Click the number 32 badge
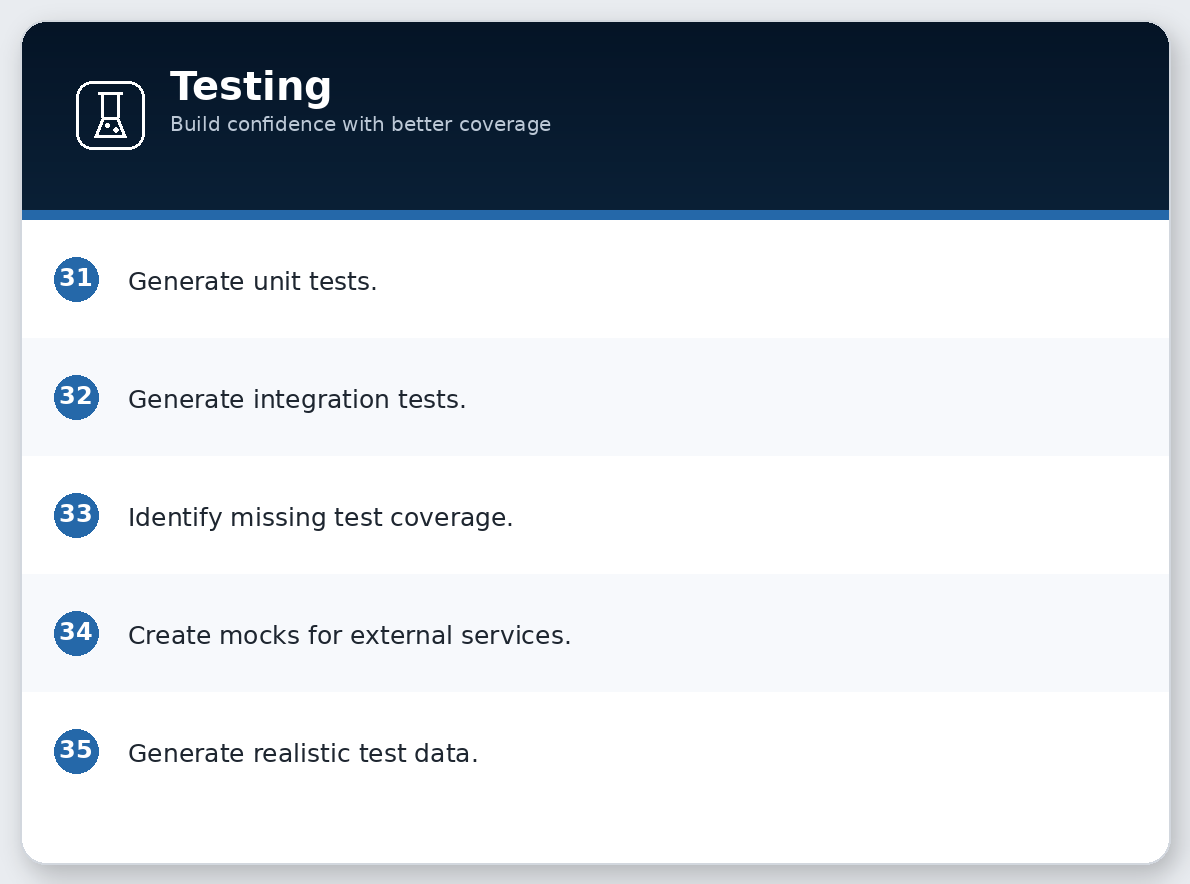The image size is (1190, 884). (x=77, y=397)
